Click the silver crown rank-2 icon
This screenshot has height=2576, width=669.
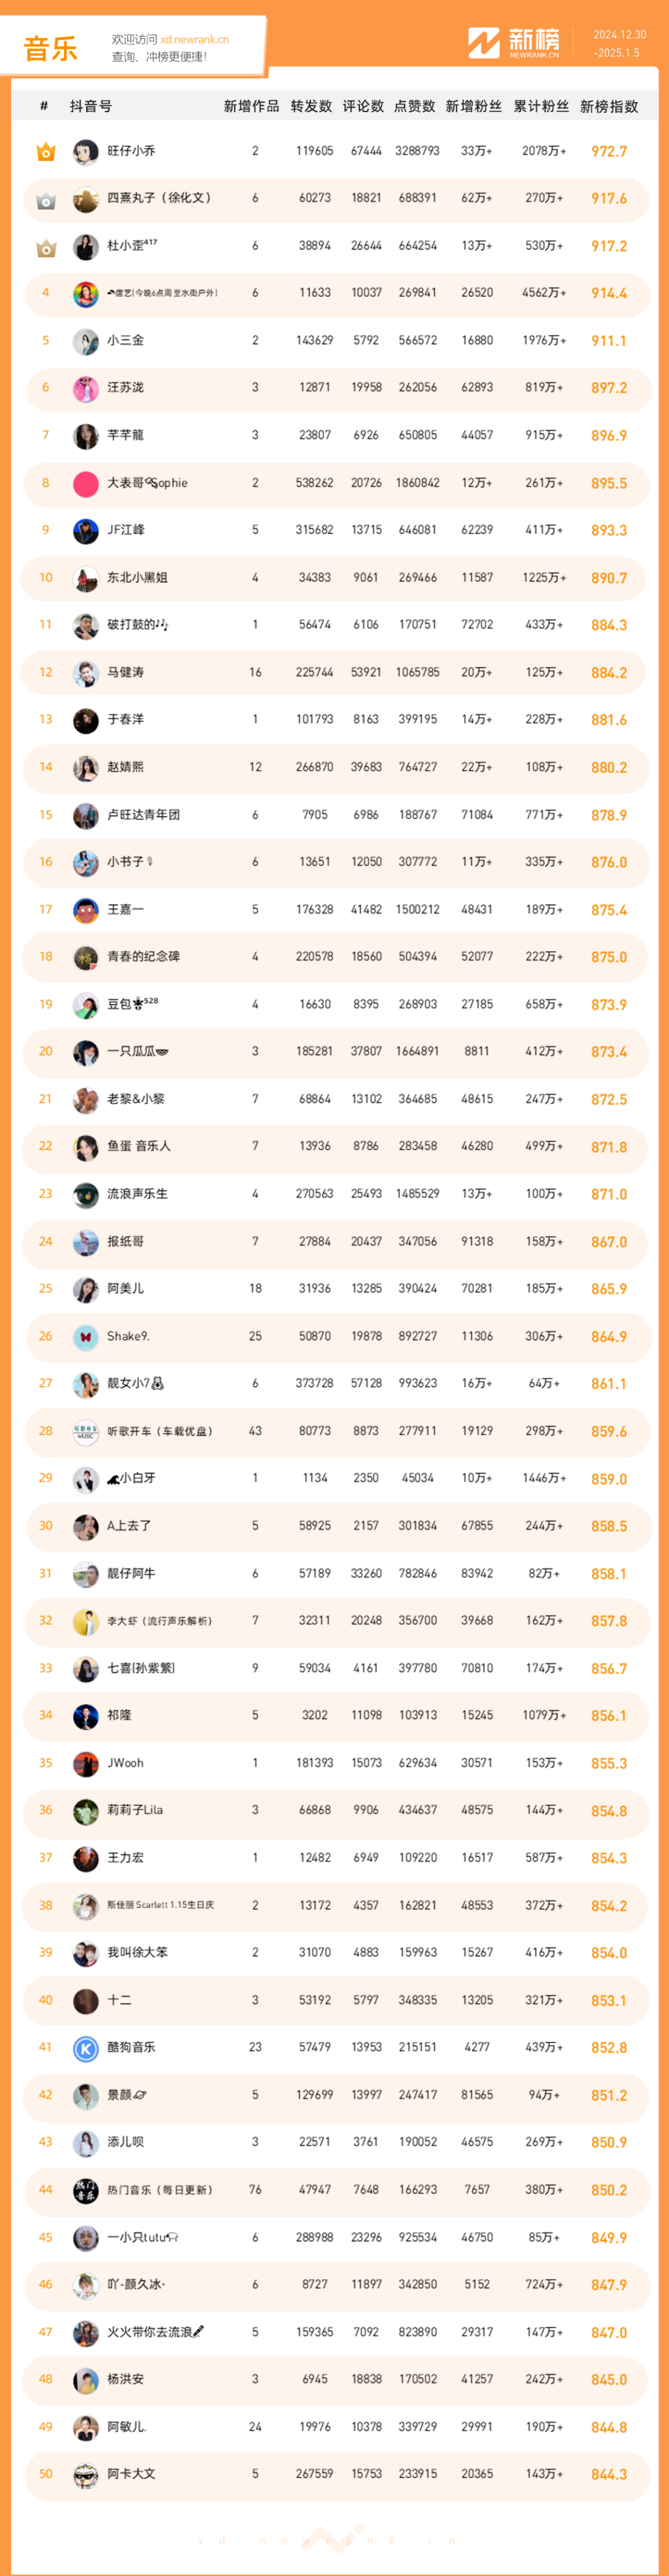(x=45, y=200)
